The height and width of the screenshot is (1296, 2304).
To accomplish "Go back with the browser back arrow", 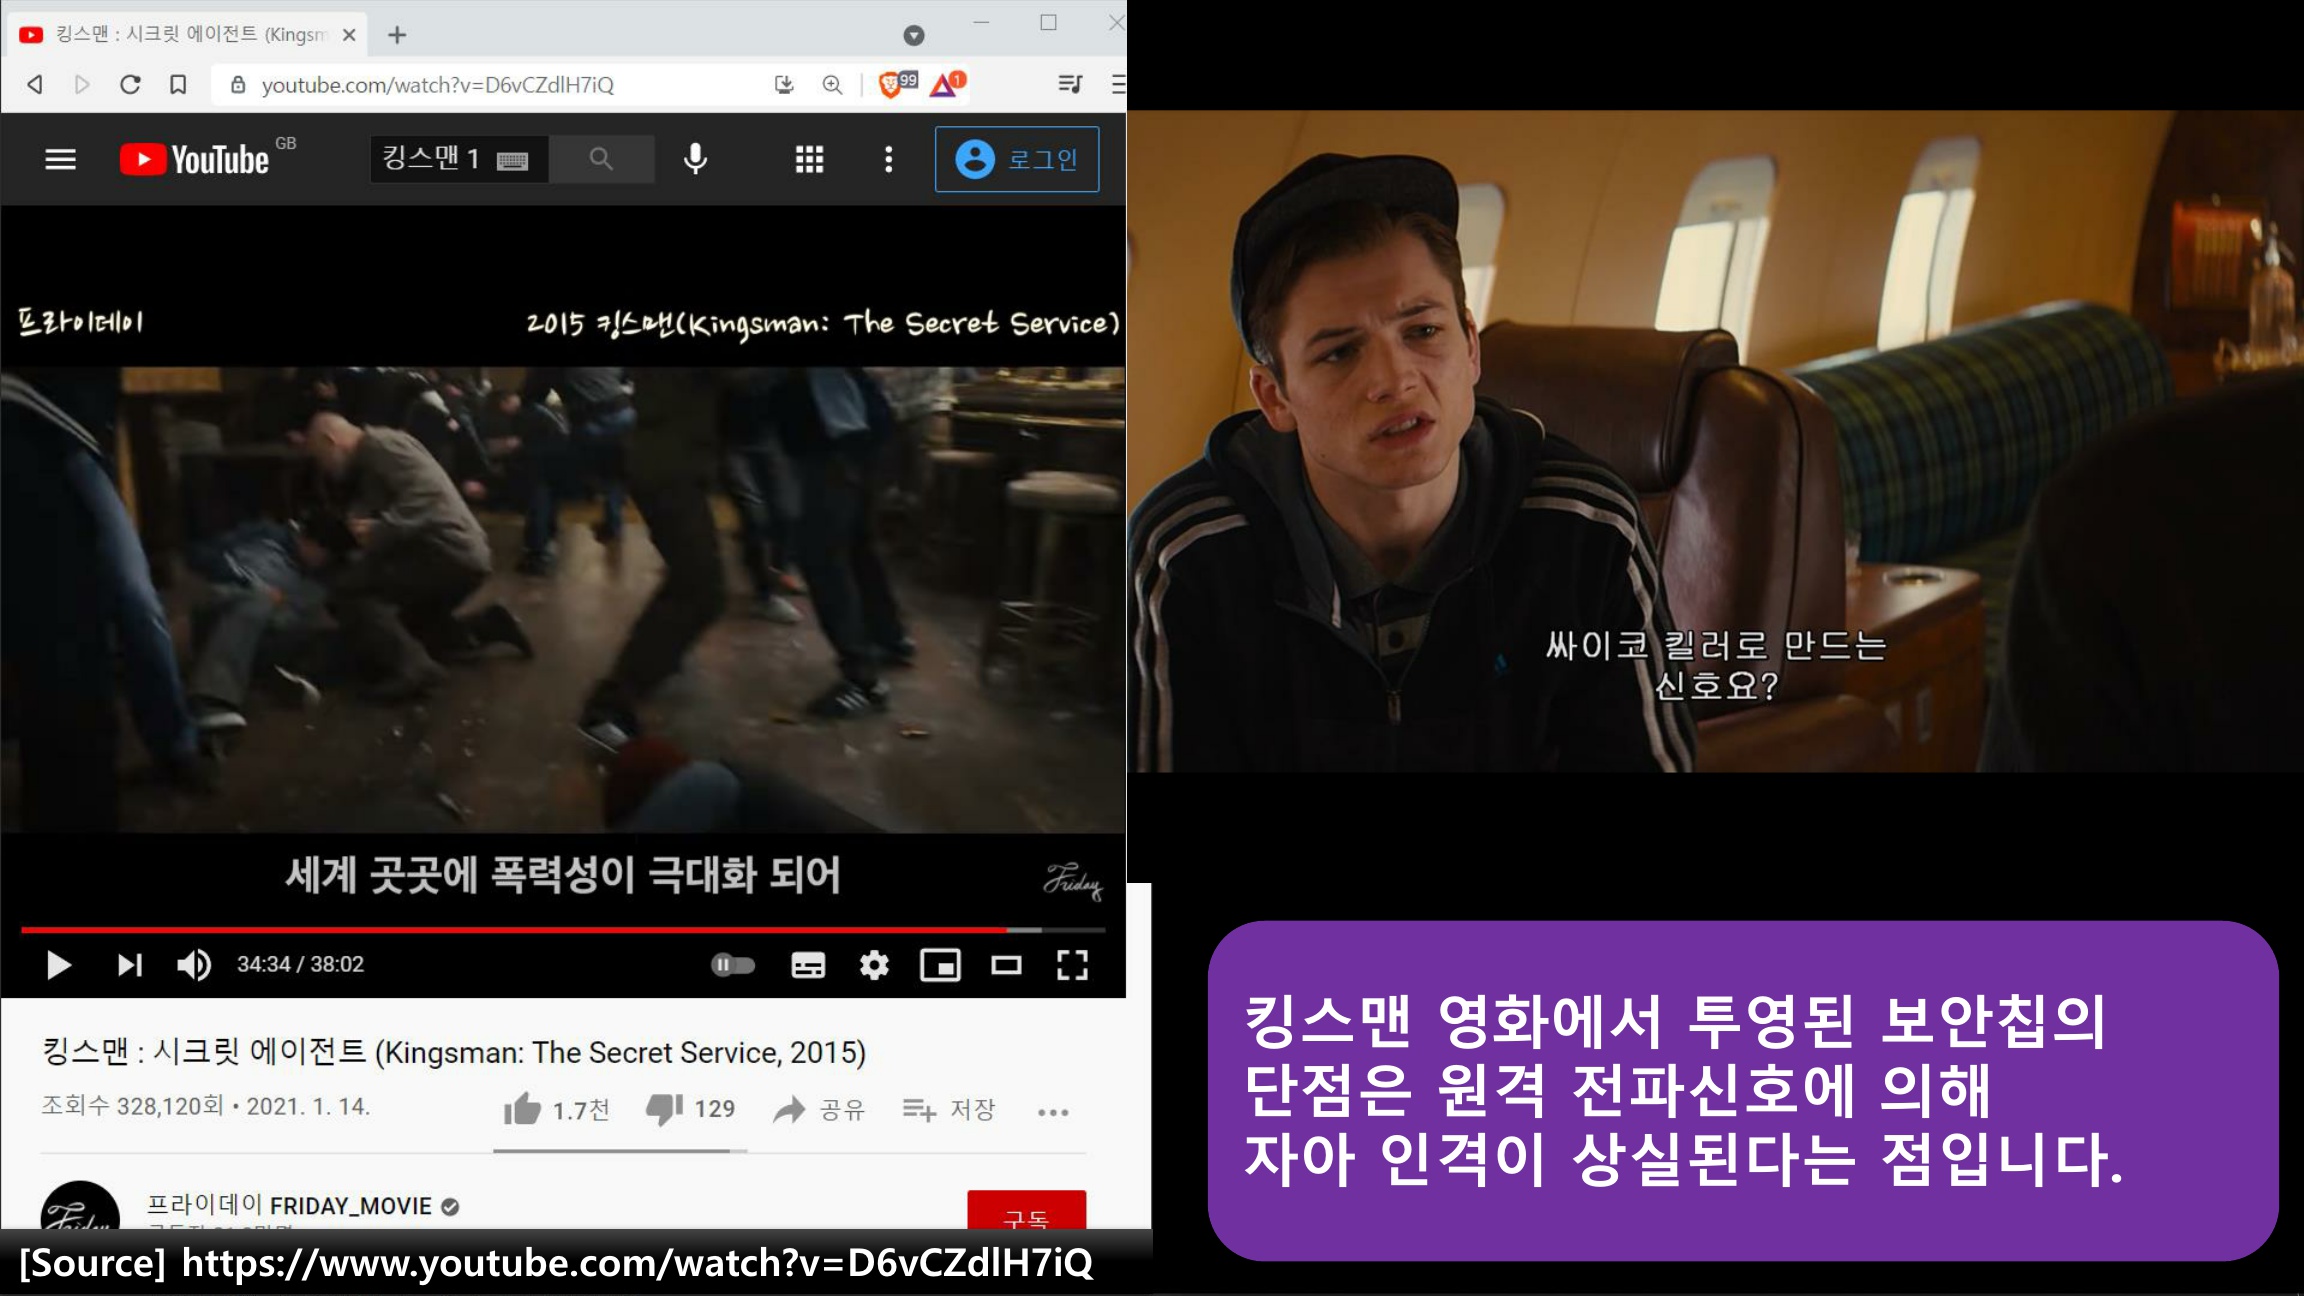I will 35,85.
